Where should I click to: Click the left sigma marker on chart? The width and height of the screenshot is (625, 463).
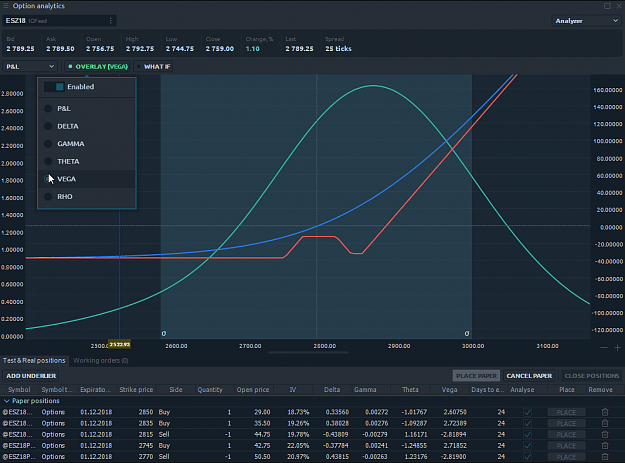pyautogui.click(x=164, y=334)
